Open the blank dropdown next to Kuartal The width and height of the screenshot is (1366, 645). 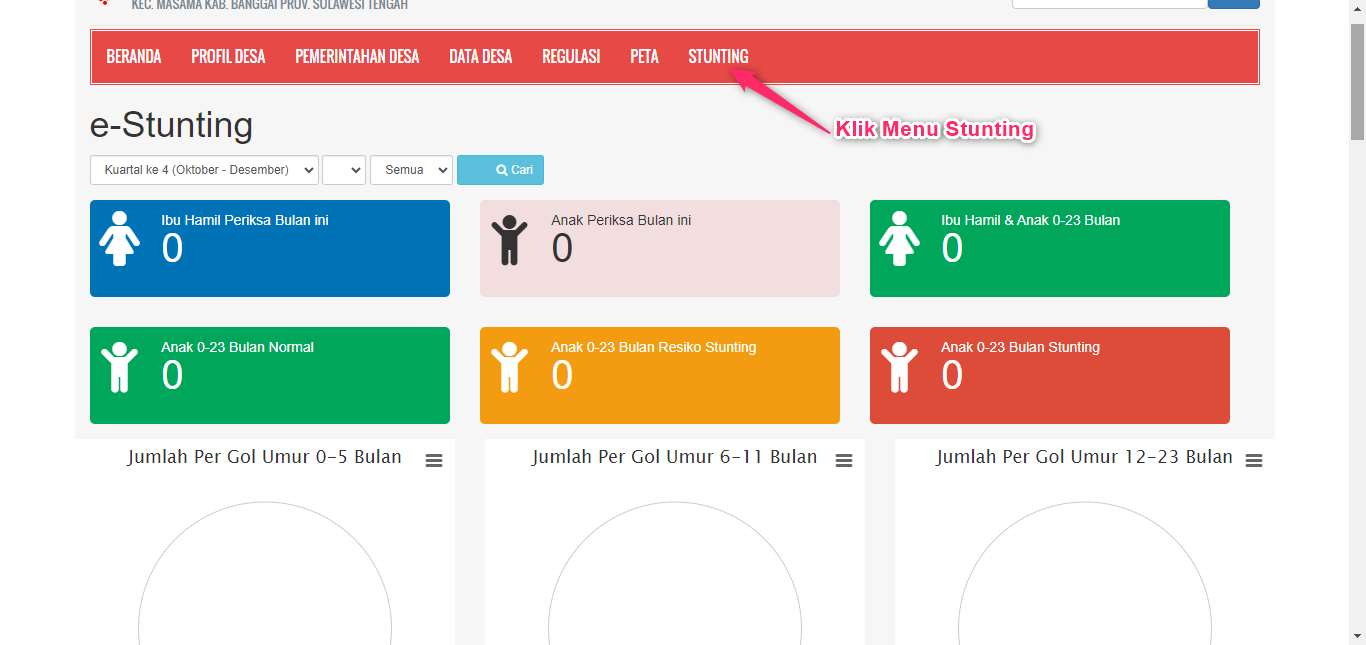(344, 170)
